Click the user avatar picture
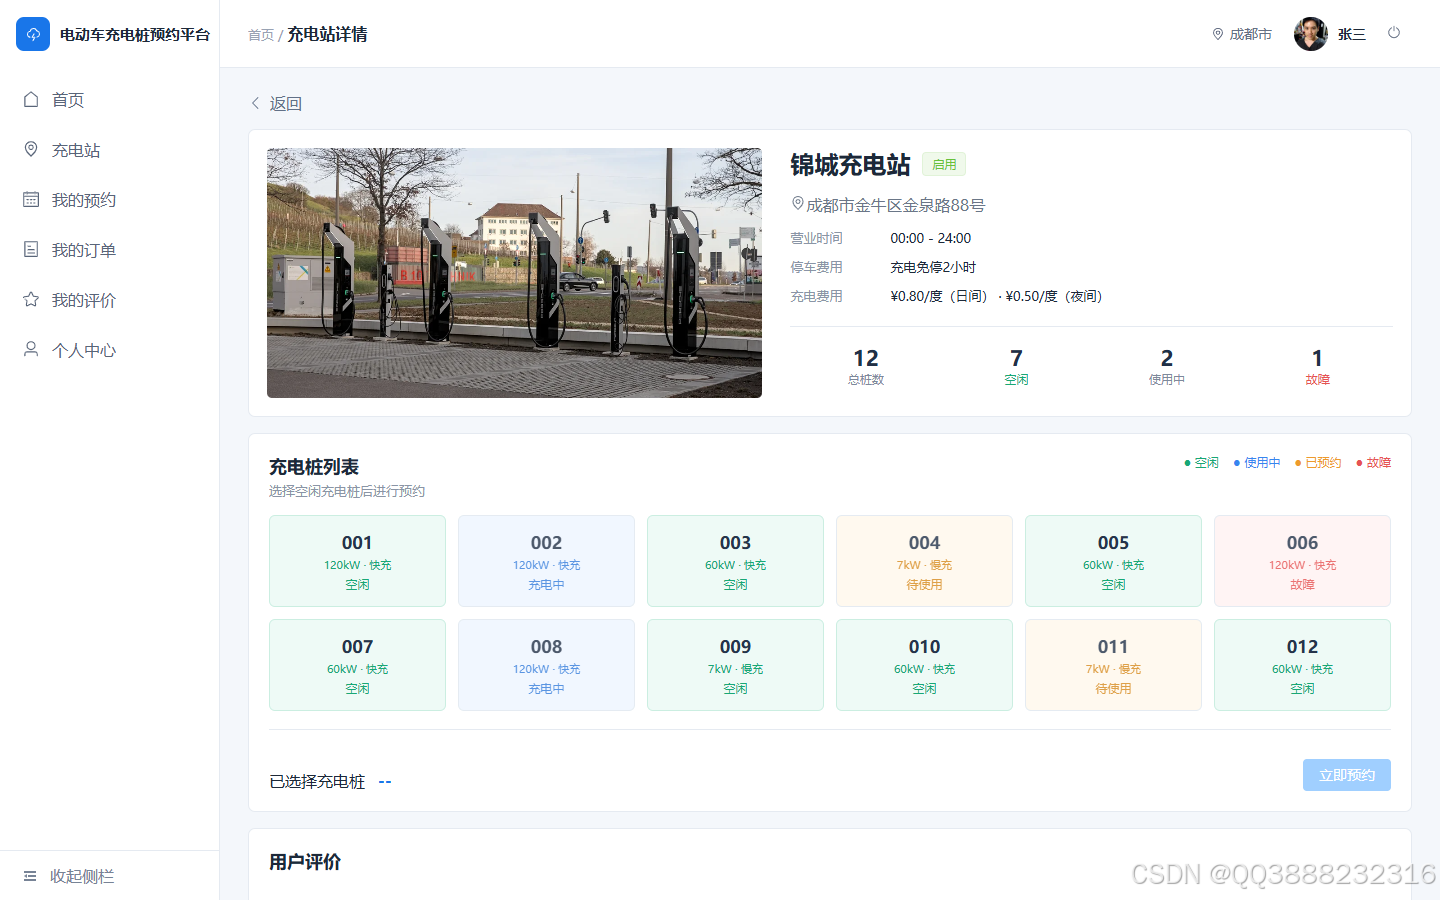The width and height of the screenshot is (1440, 900). click(x=1311, y=34)
